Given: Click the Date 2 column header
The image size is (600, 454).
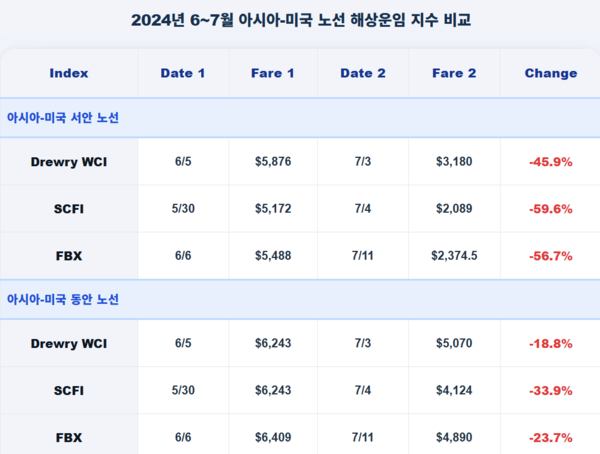Looking at the screenshot, I should [x=362, y=73].
